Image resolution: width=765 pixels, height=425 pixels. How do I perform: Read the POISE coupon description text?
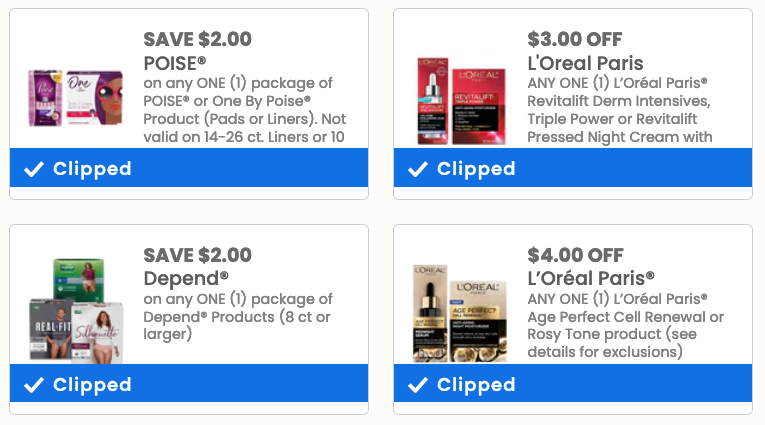(x=244, y=110)
